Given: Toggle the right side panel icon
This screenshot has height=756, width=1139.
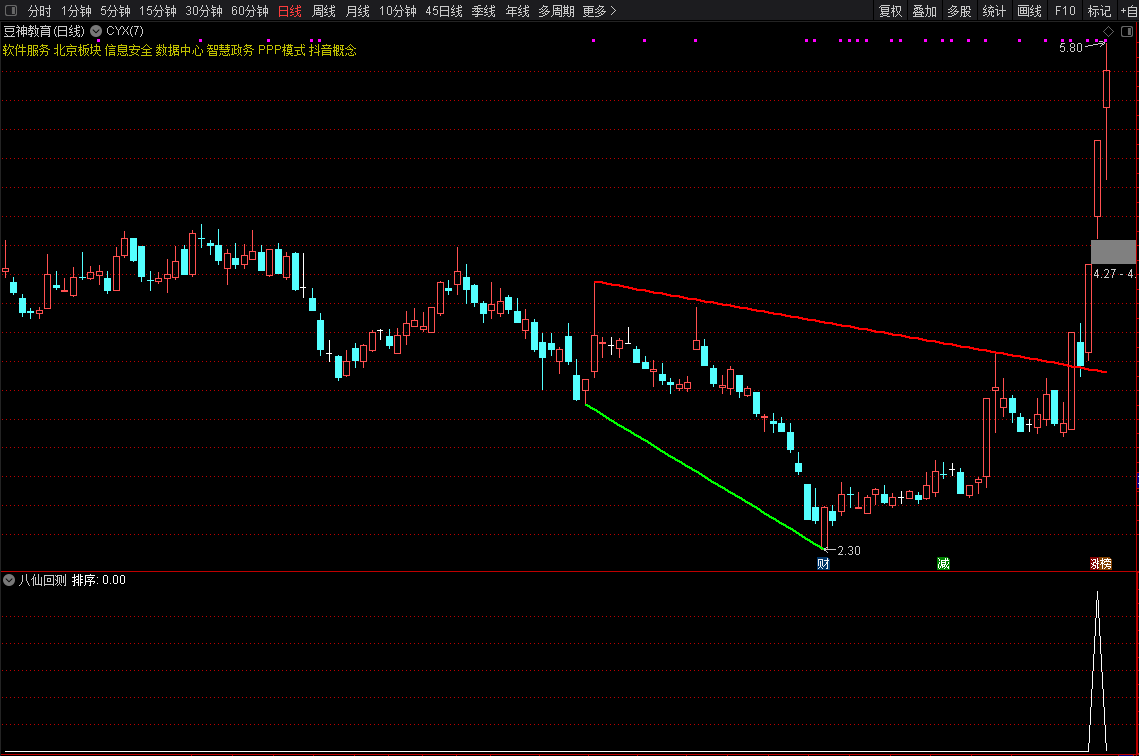Looking at the screenshot, I should 1128,32.
